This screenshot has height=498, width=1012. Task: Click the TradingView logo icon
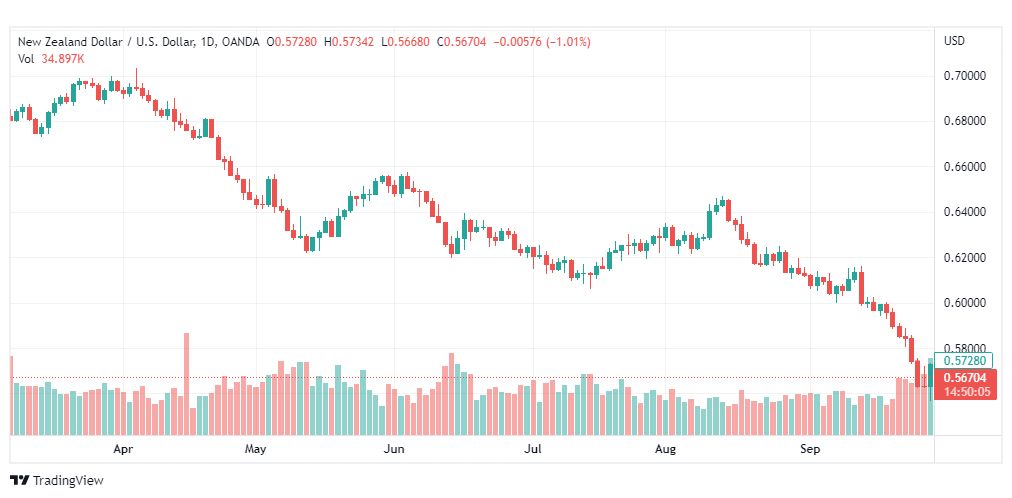21,481
